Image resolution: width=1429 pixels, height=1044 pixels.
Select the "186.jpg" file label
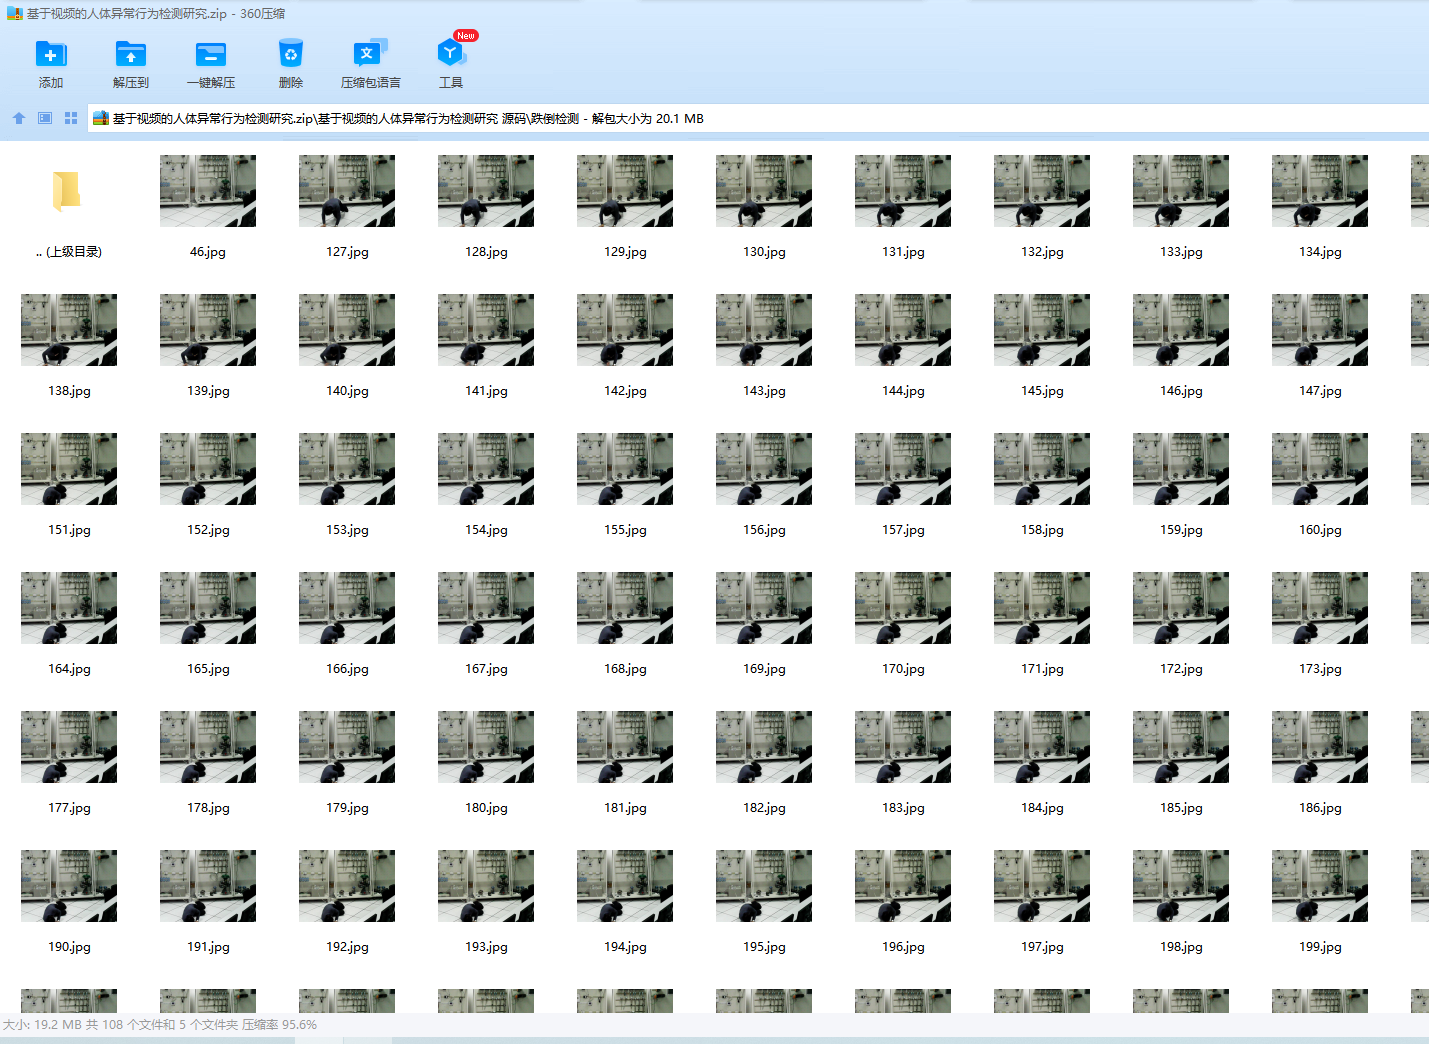1320,808
